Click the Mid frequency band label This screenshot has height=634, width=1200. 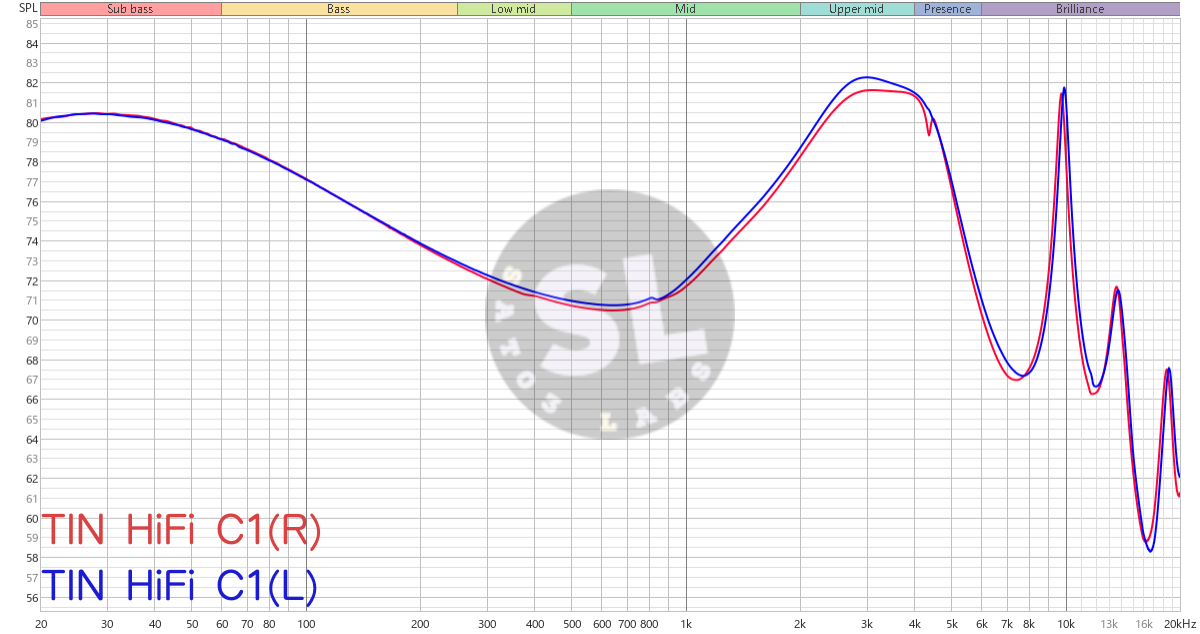pyautogui.click(x=685, y=9)
